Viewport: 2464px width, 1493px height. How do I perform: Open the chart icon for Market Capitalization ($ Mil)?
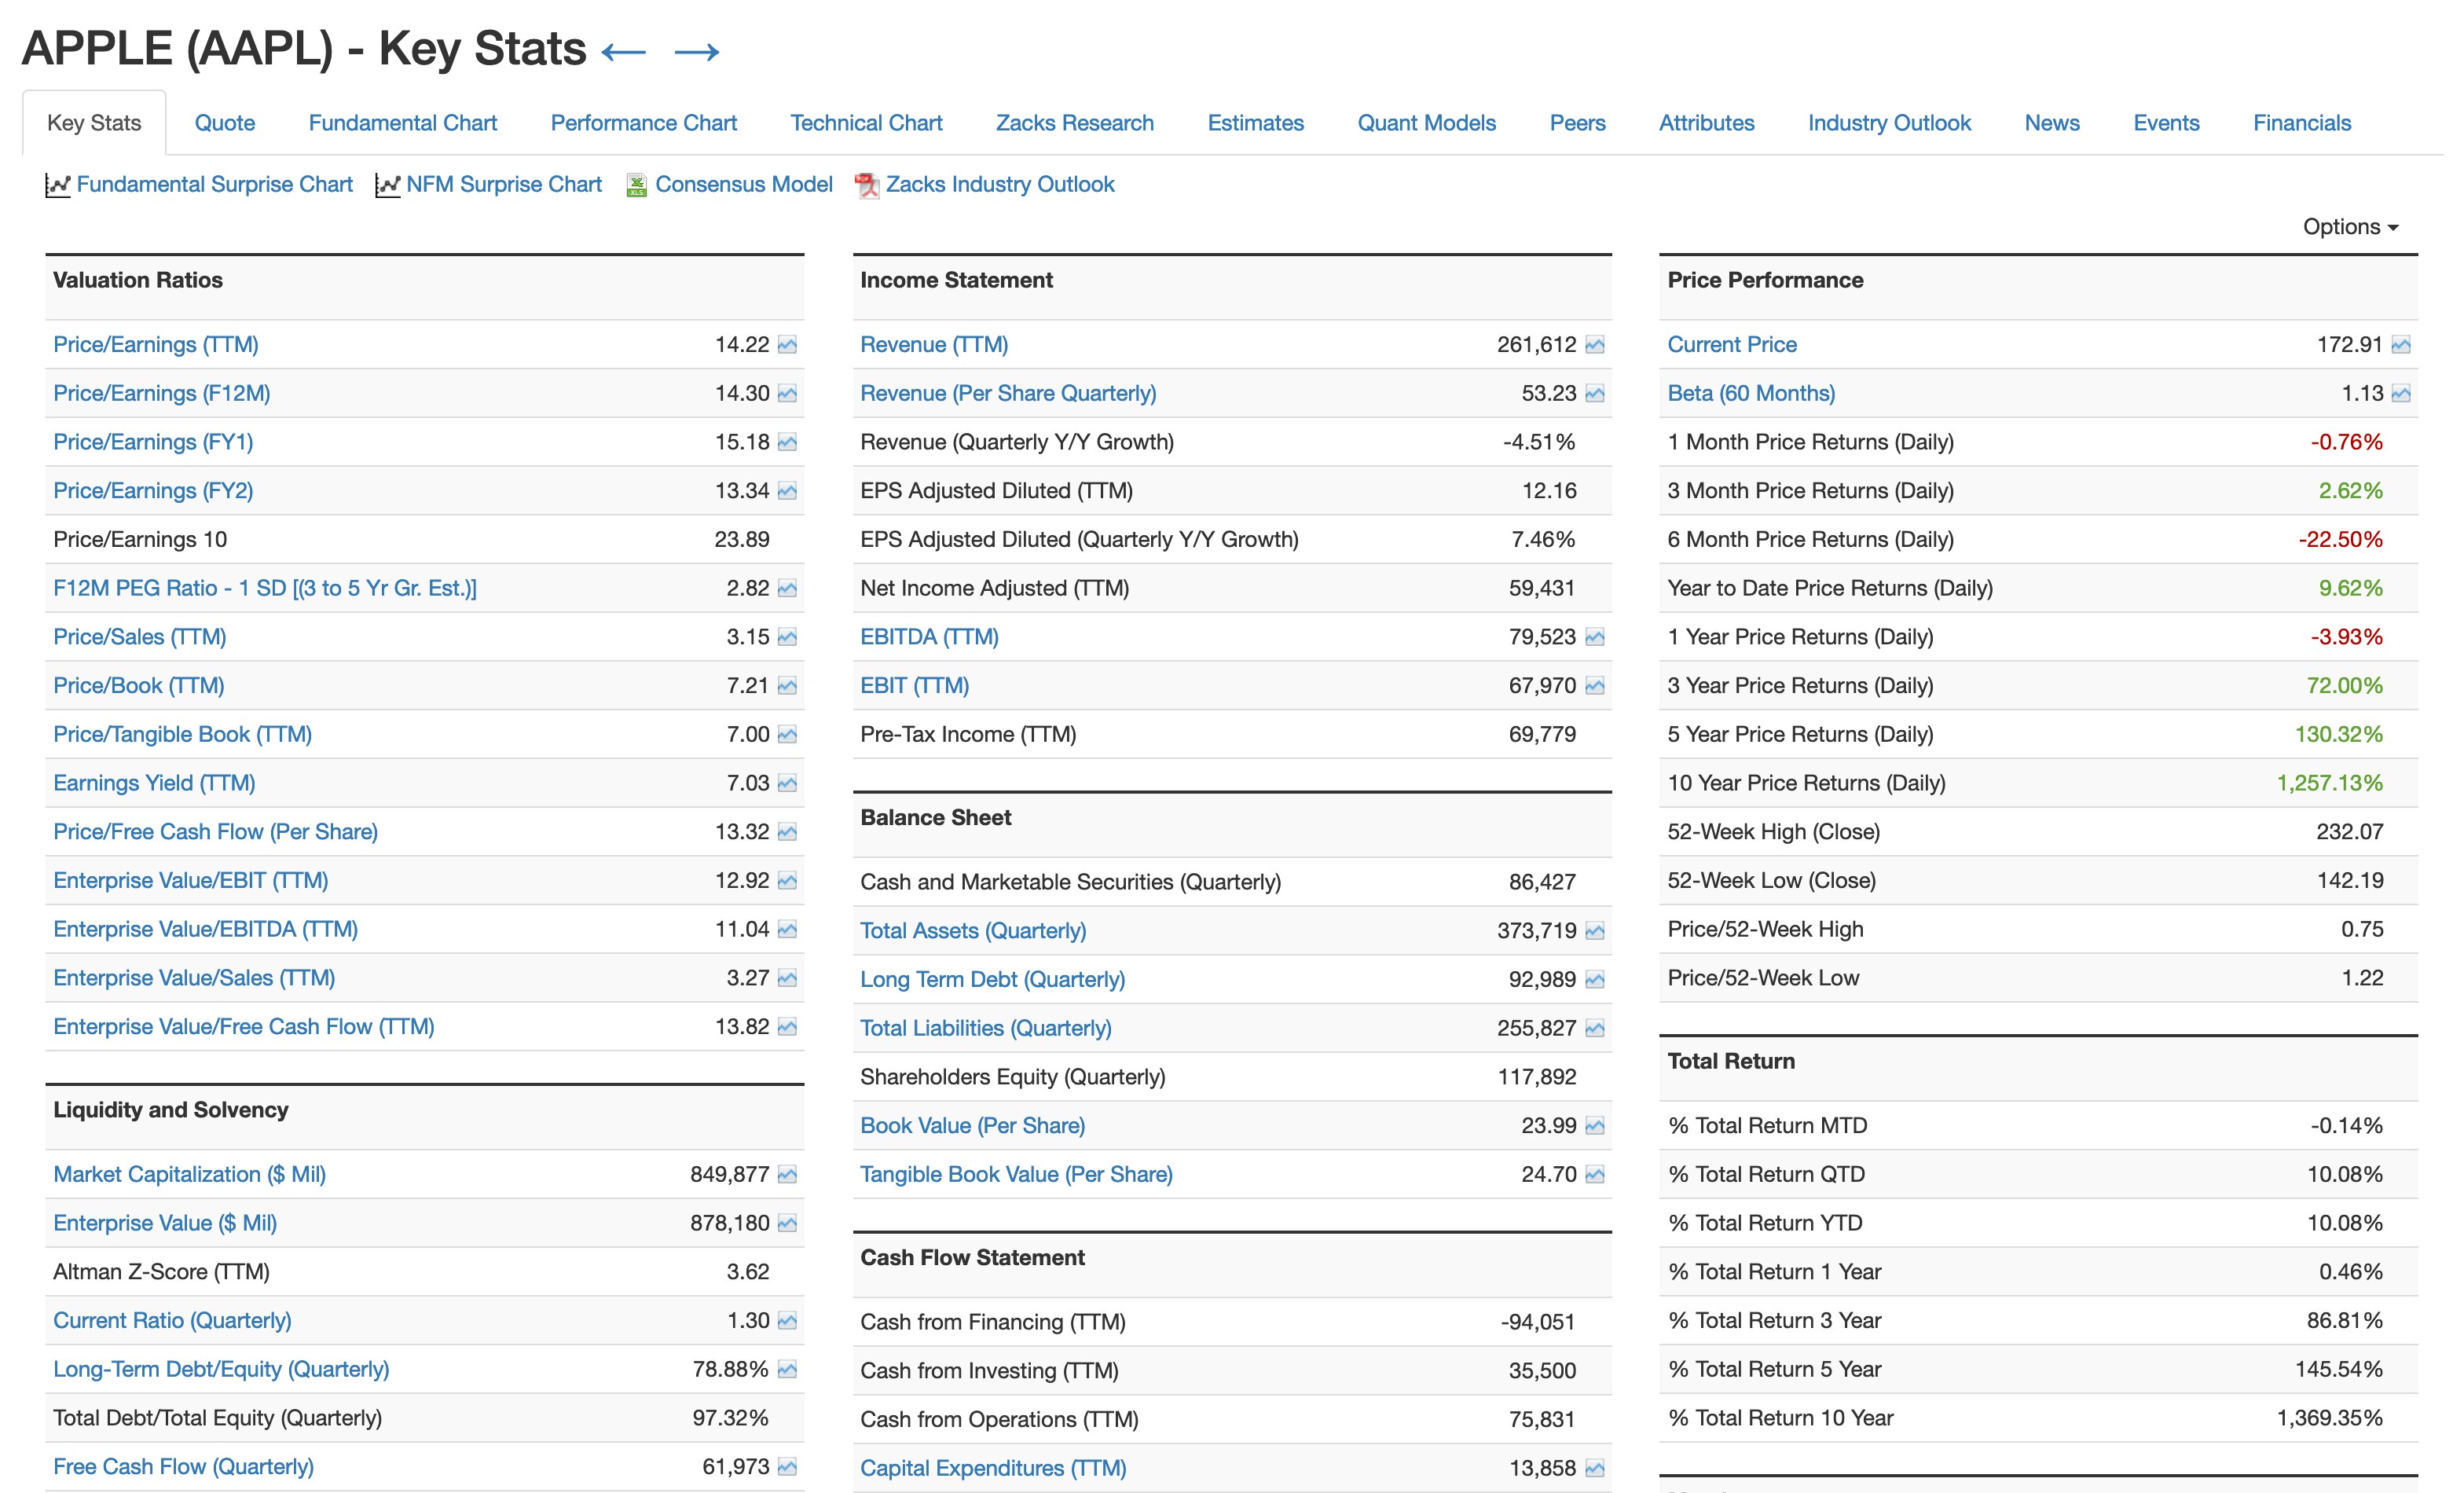787,1175
